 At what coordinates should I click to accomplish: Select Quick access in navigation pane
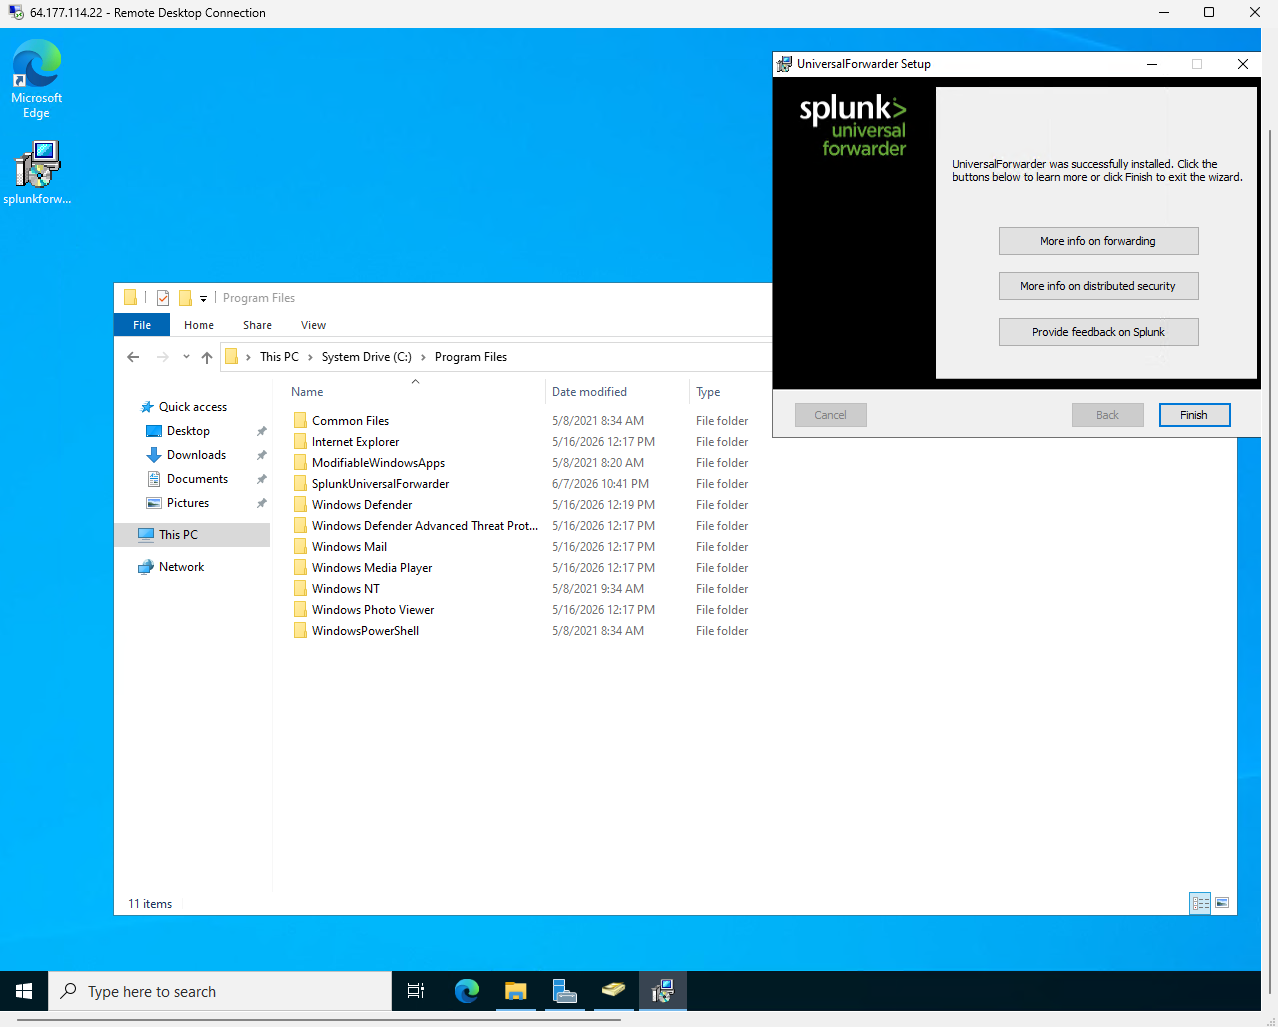pos(192,407)
